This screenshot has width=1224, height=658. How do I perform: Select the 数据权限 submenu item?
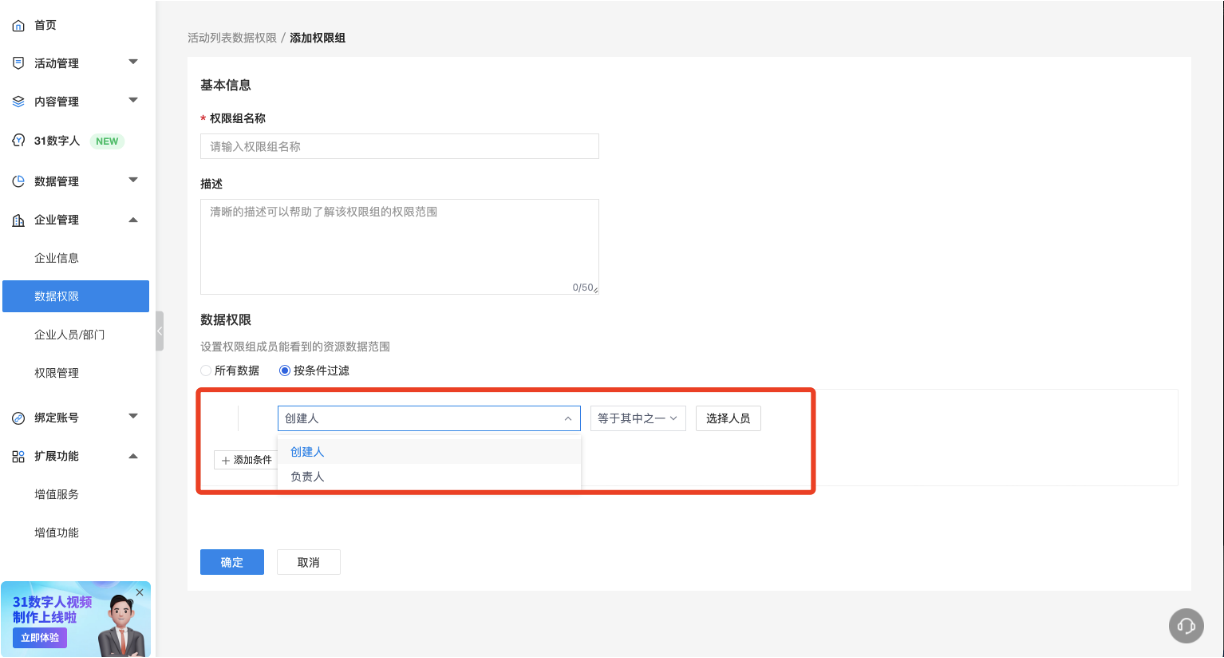pyautogui.click(x=76, y=296)
